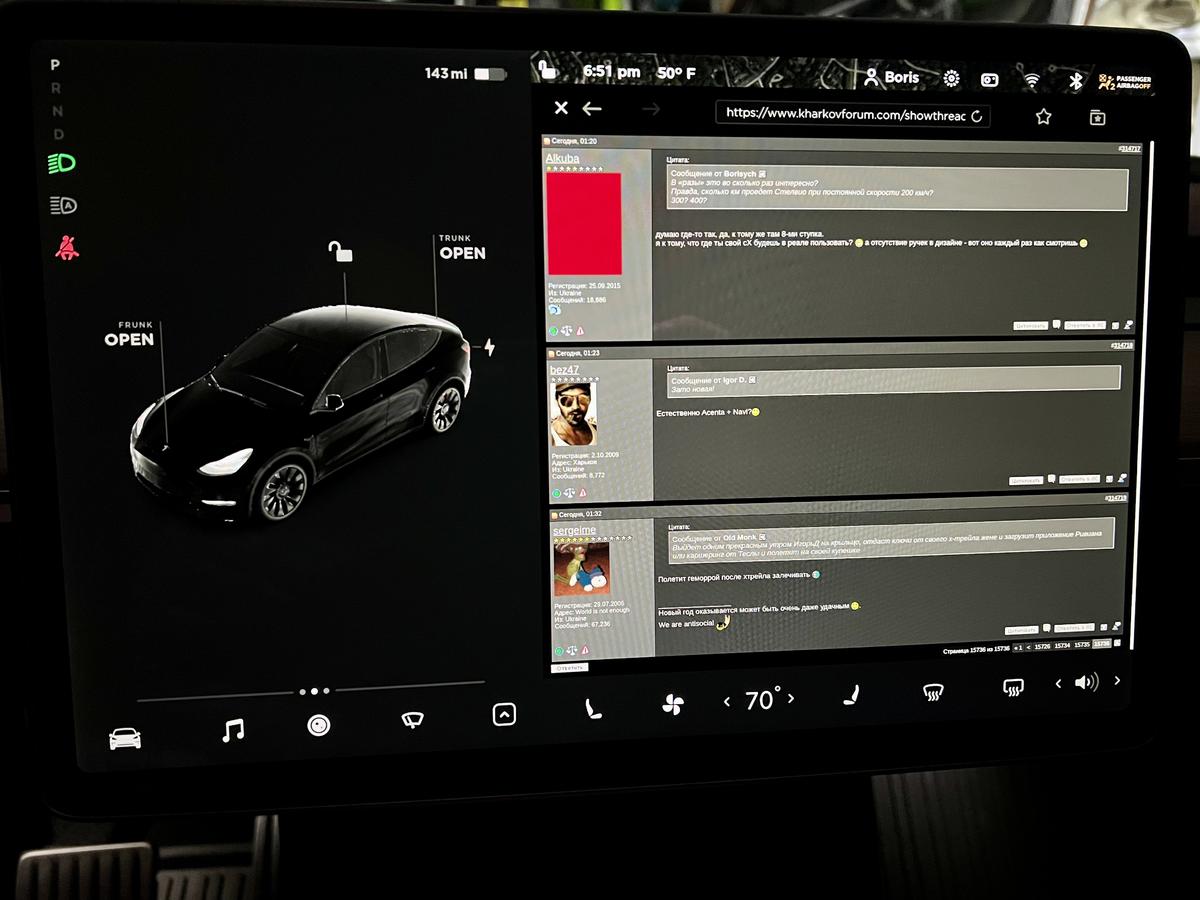Bookmark this page with the star icon
This screenshot has width=1200, height=900.
[1043, 117]
